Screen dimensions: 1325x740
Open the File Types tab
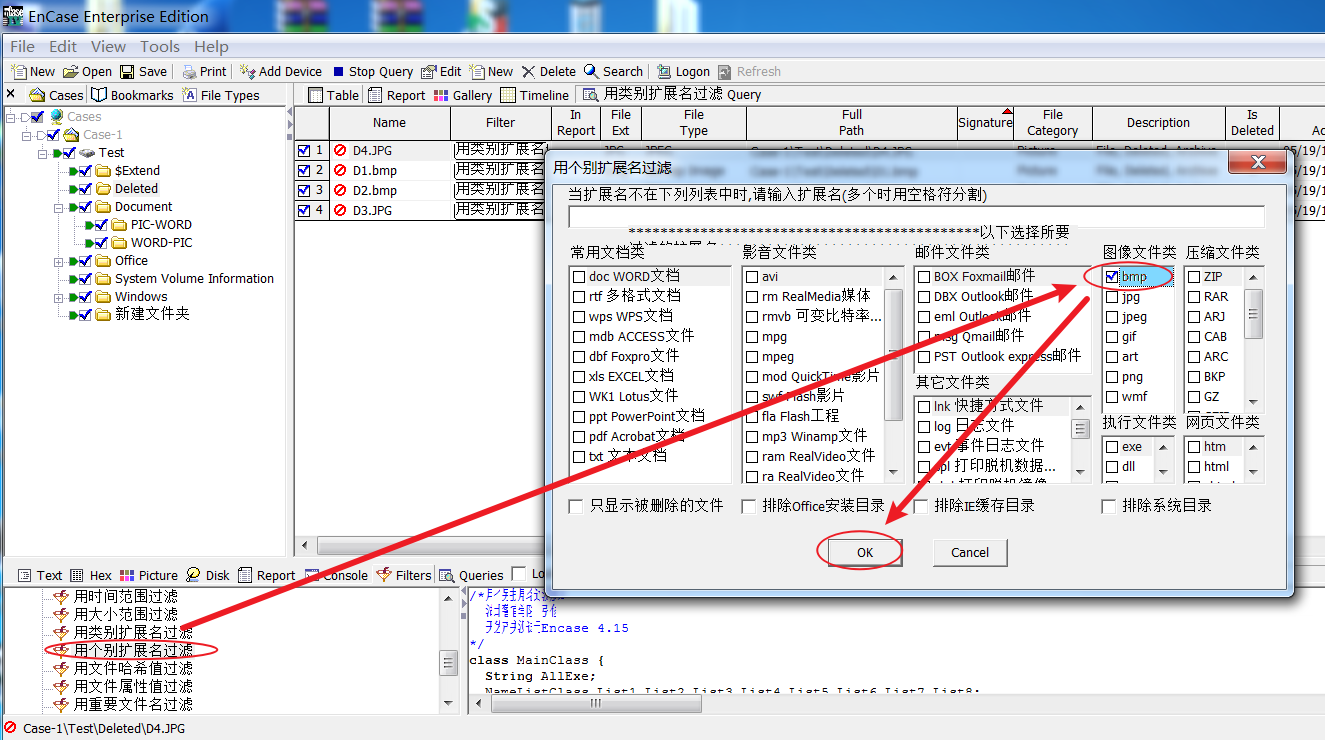[220, 95]
